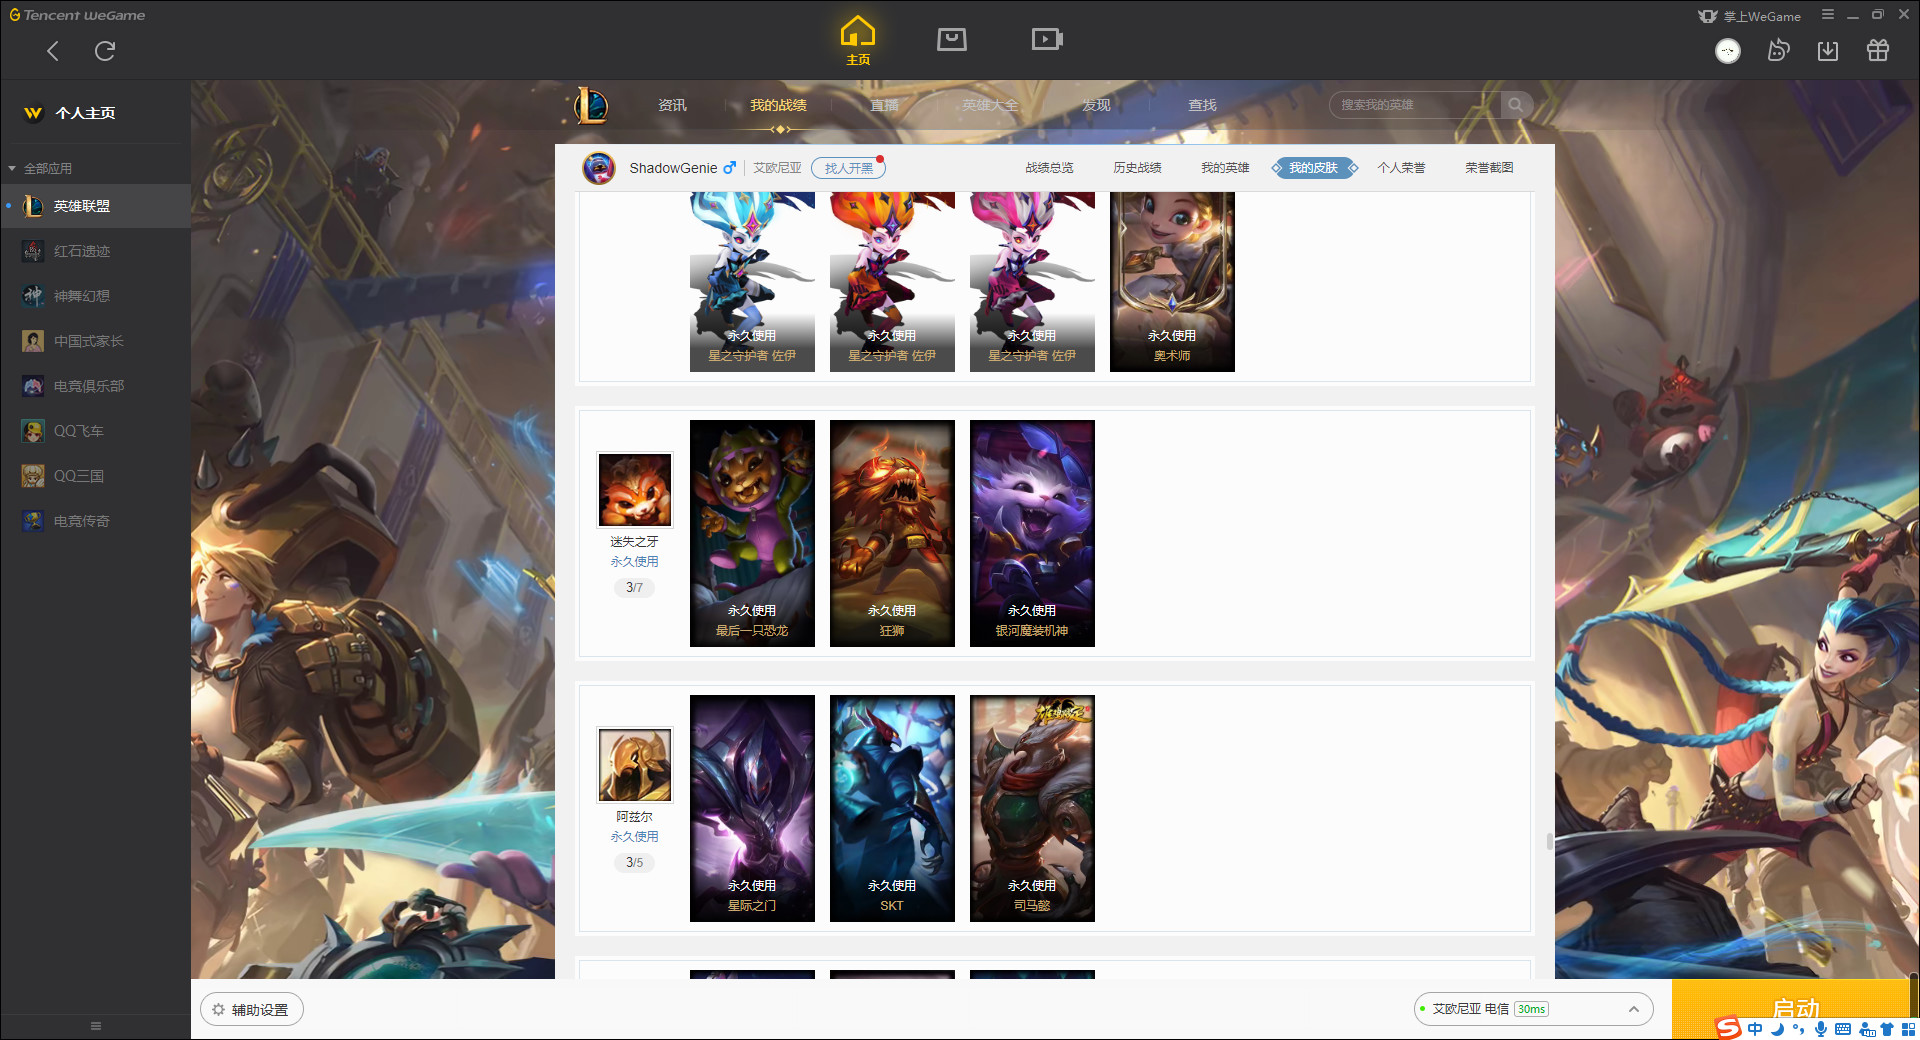The width and height of the screenshot is (1920, 1040).
Task: Go back with the back arrow
Action: click(x=53, y=51)
